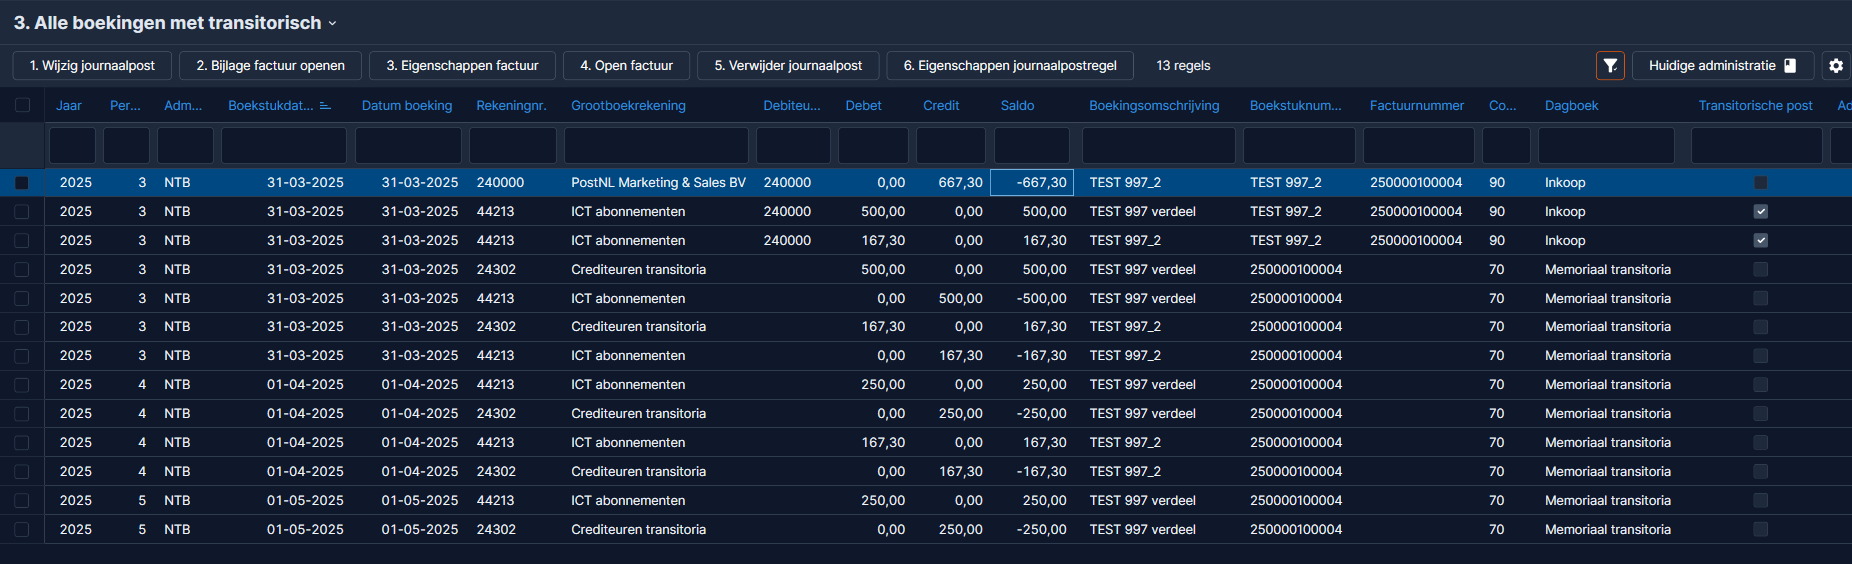Click the Factuurnummer filter field
This screenshot has height=564, width=1852.
point(1419,146)
